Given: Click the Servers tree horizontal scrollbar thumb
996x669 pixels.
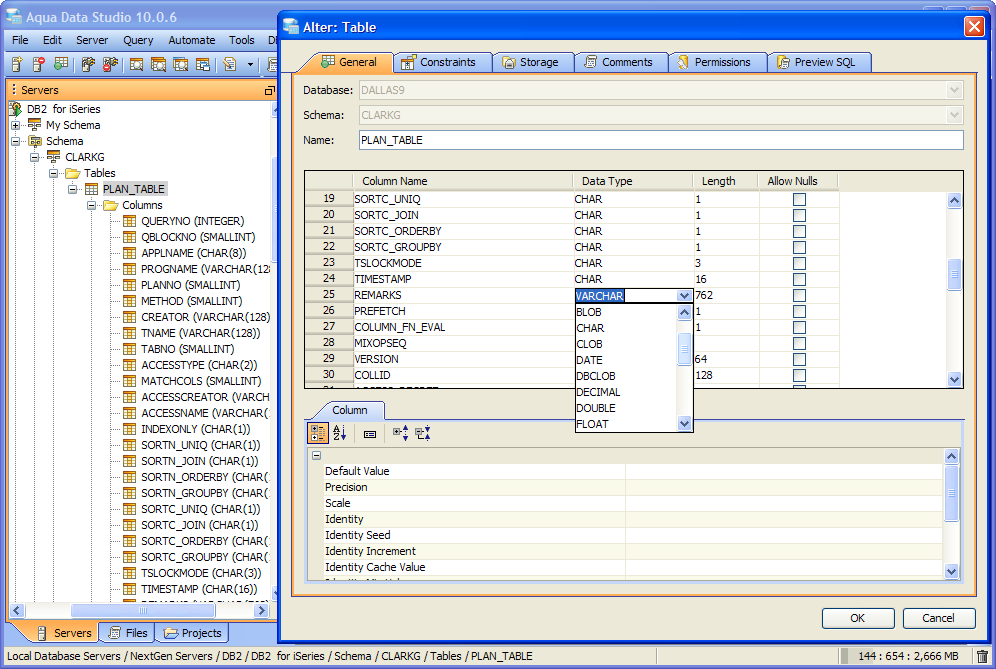Looking at the screenshot, I should (142, 611).
